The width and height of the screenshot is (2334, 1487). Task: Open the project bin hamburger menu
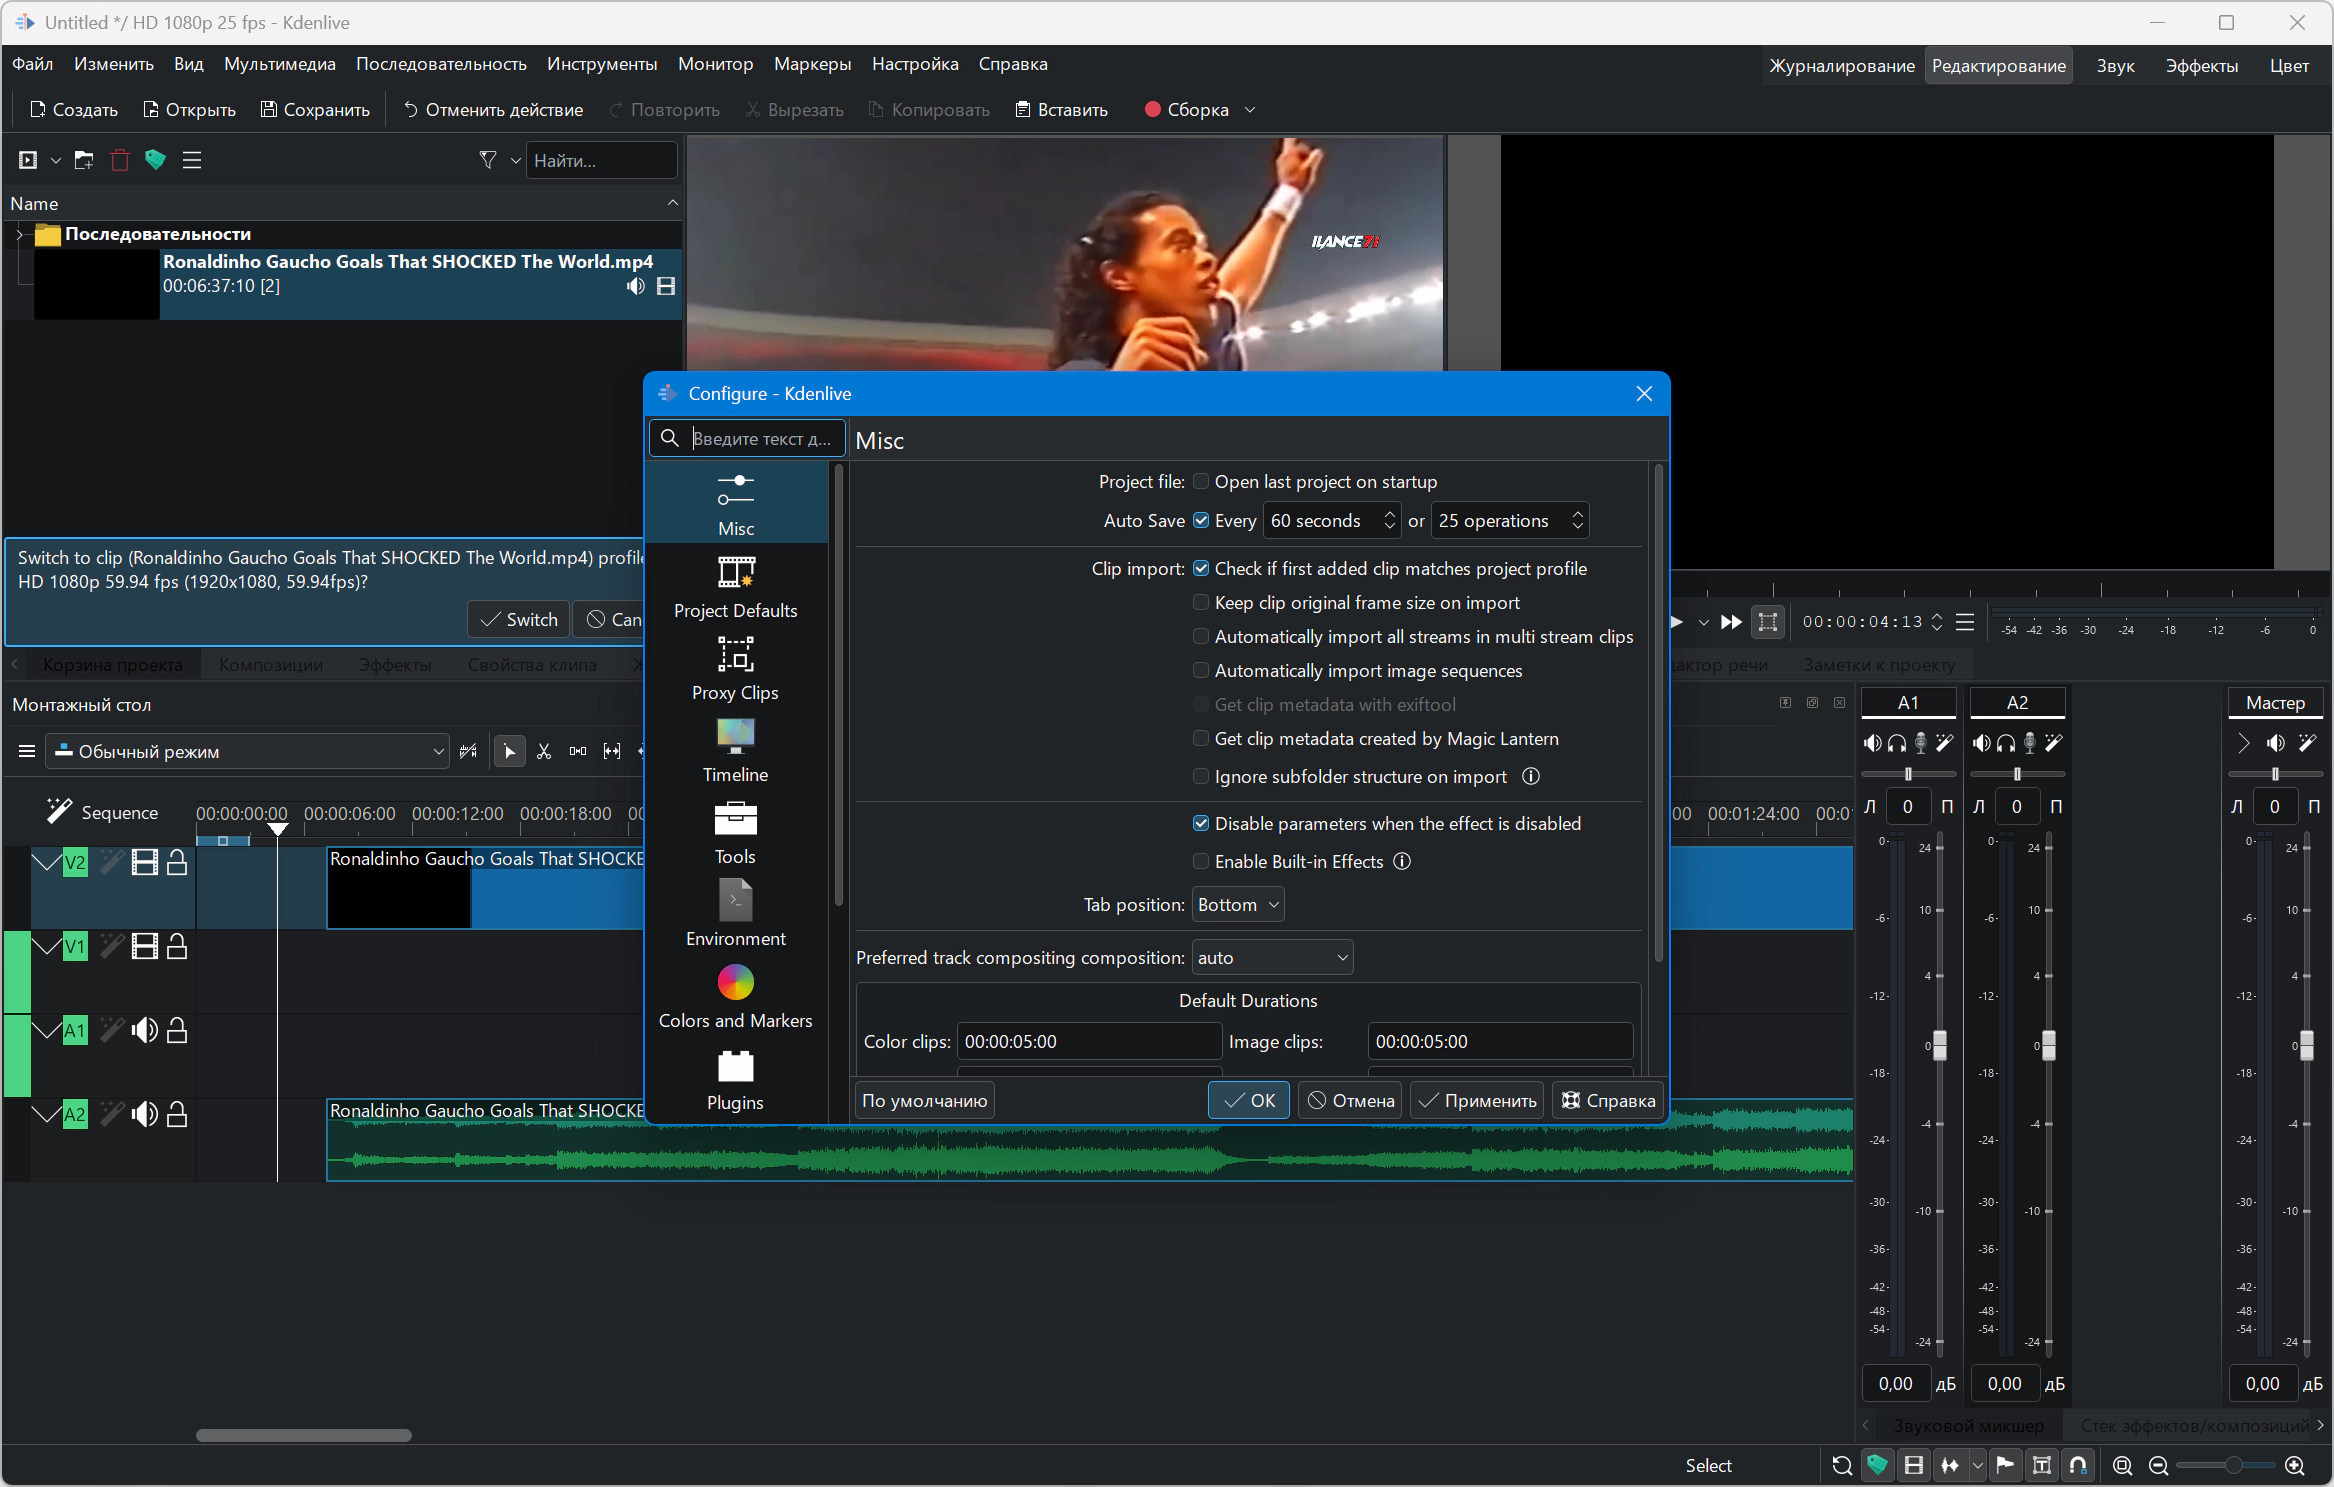click(x=192, y=160)
